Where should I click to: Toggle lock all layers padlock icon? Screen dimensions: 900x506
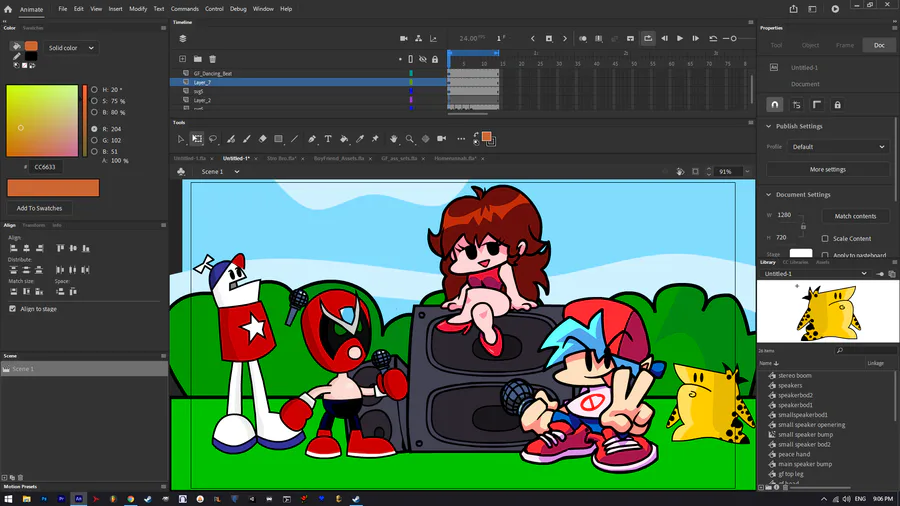point(435,59)
